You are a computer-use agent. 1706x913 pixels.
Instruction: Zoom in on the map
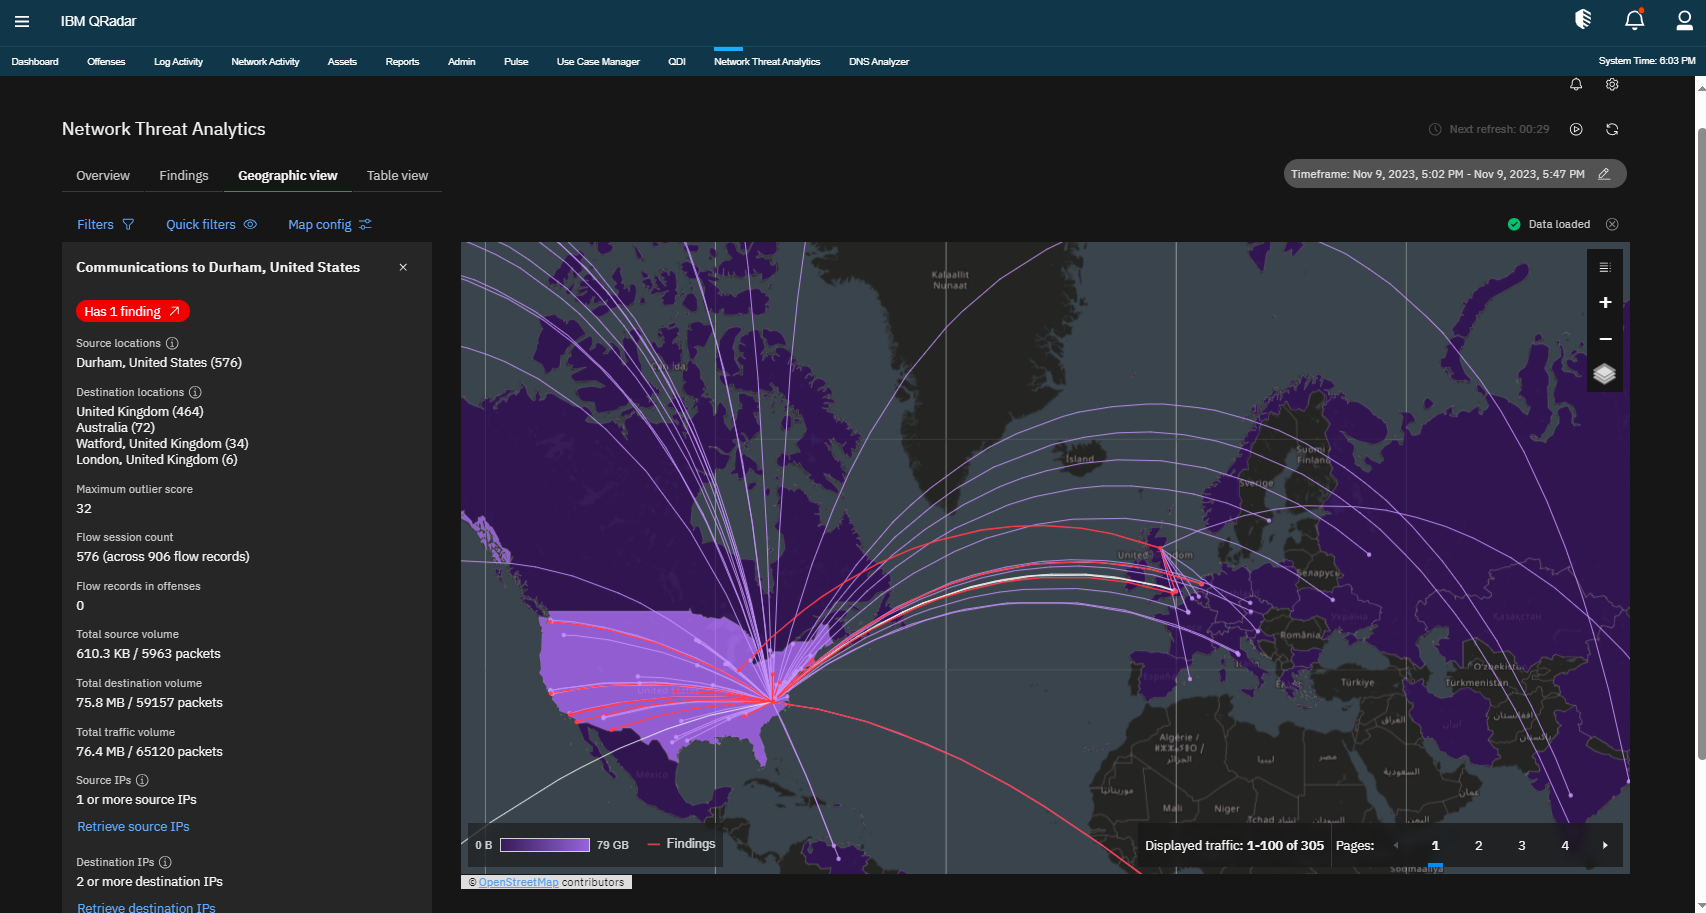click(1605, 302)
